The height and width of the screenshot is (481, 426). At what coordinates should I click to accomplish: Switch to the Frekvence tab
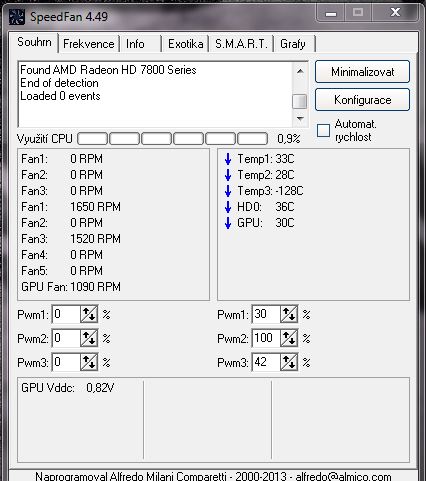[x=89, y=44]
